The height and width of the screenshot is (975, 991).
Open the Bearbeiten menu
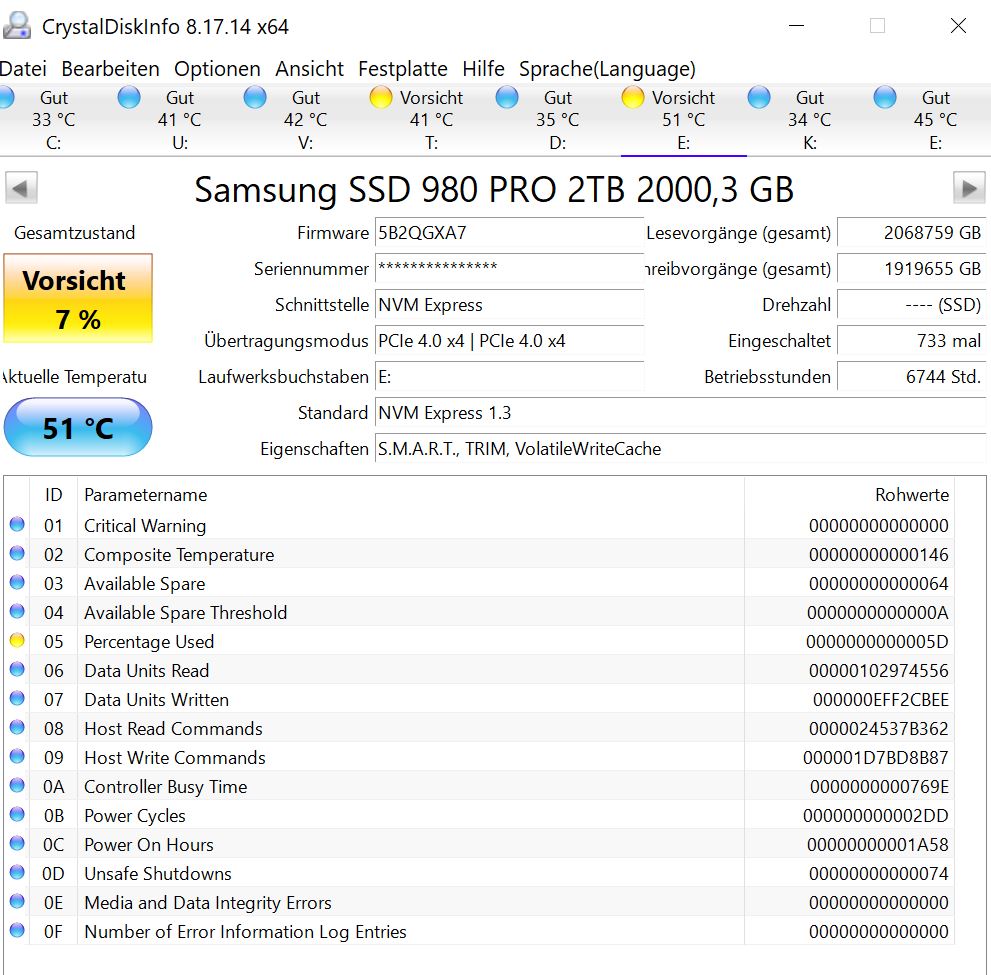pyautogui.click(x=110, y=68)
